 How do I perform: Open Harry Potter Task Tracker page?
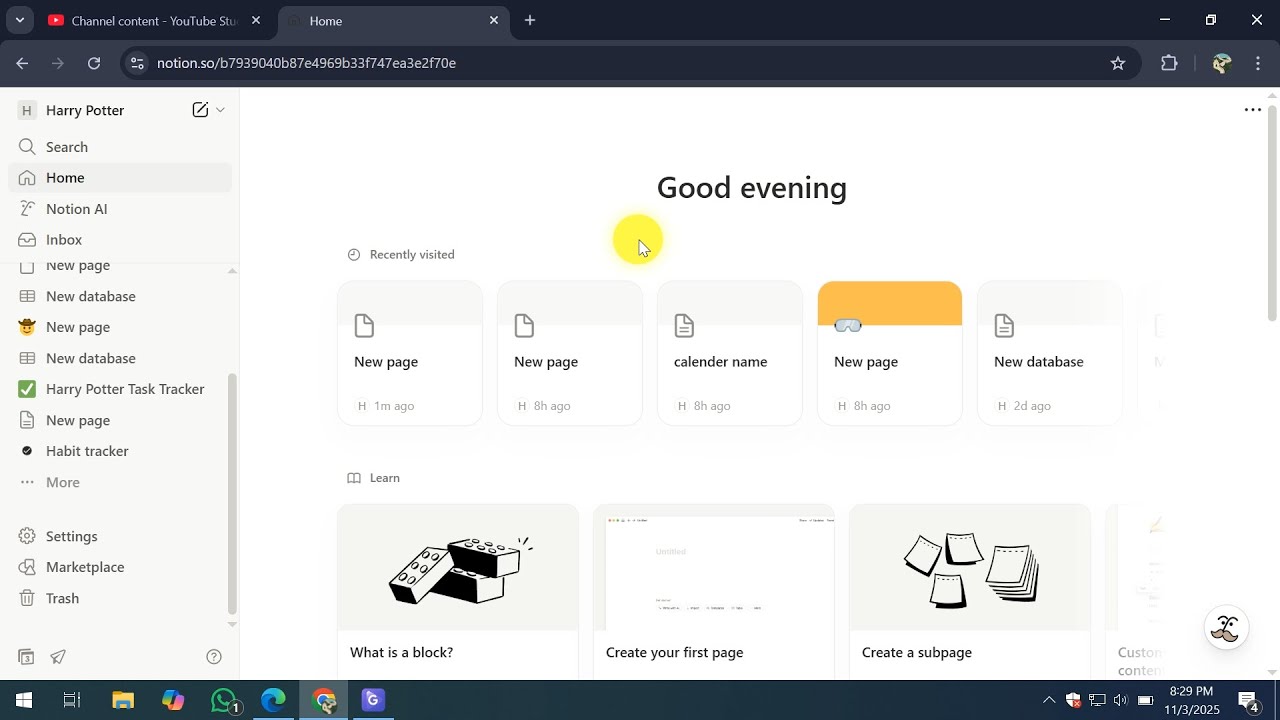coord(120,389)
